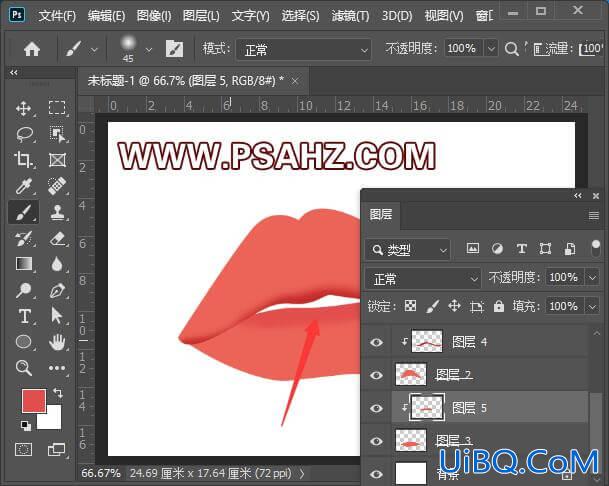Filter layers by pixel layers
This screenshot has height=486, width=609.
point(473,249)
